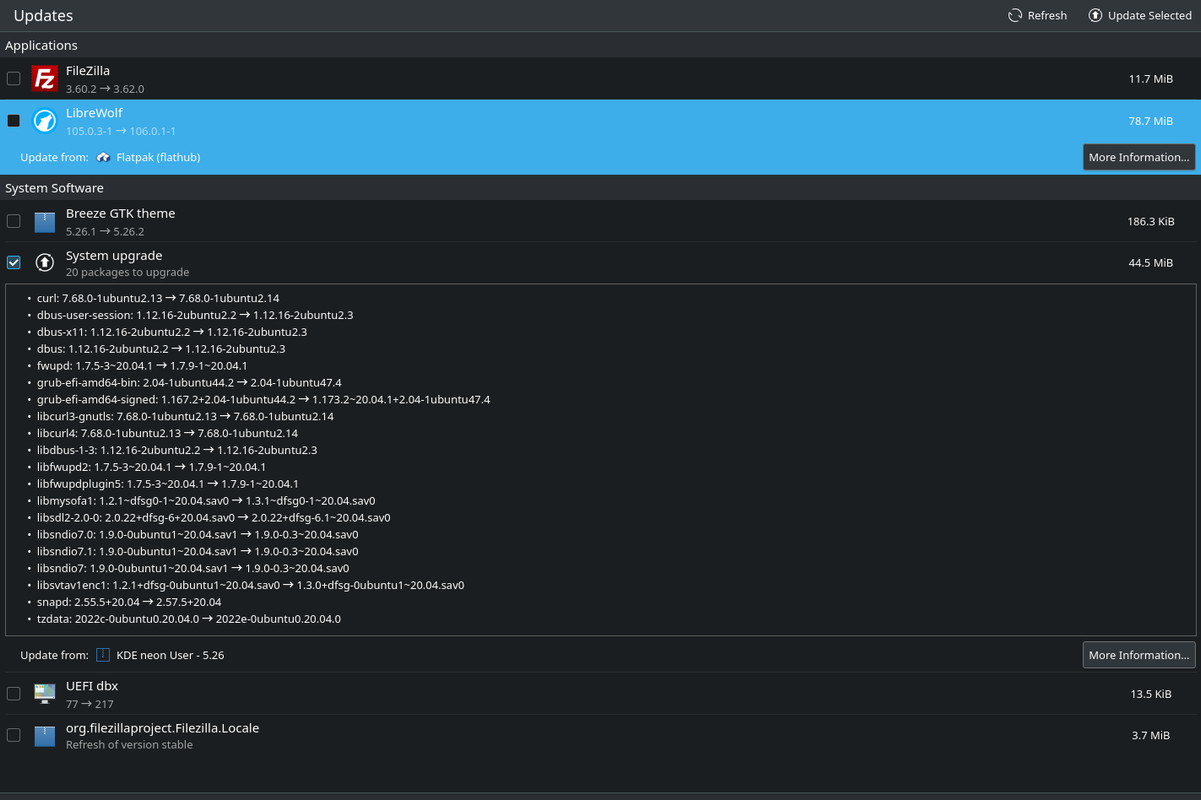This screenshot has height=800, width=1201.
Task: Tick the Breeze GTK theme checkbox
Action: point(13,220)
